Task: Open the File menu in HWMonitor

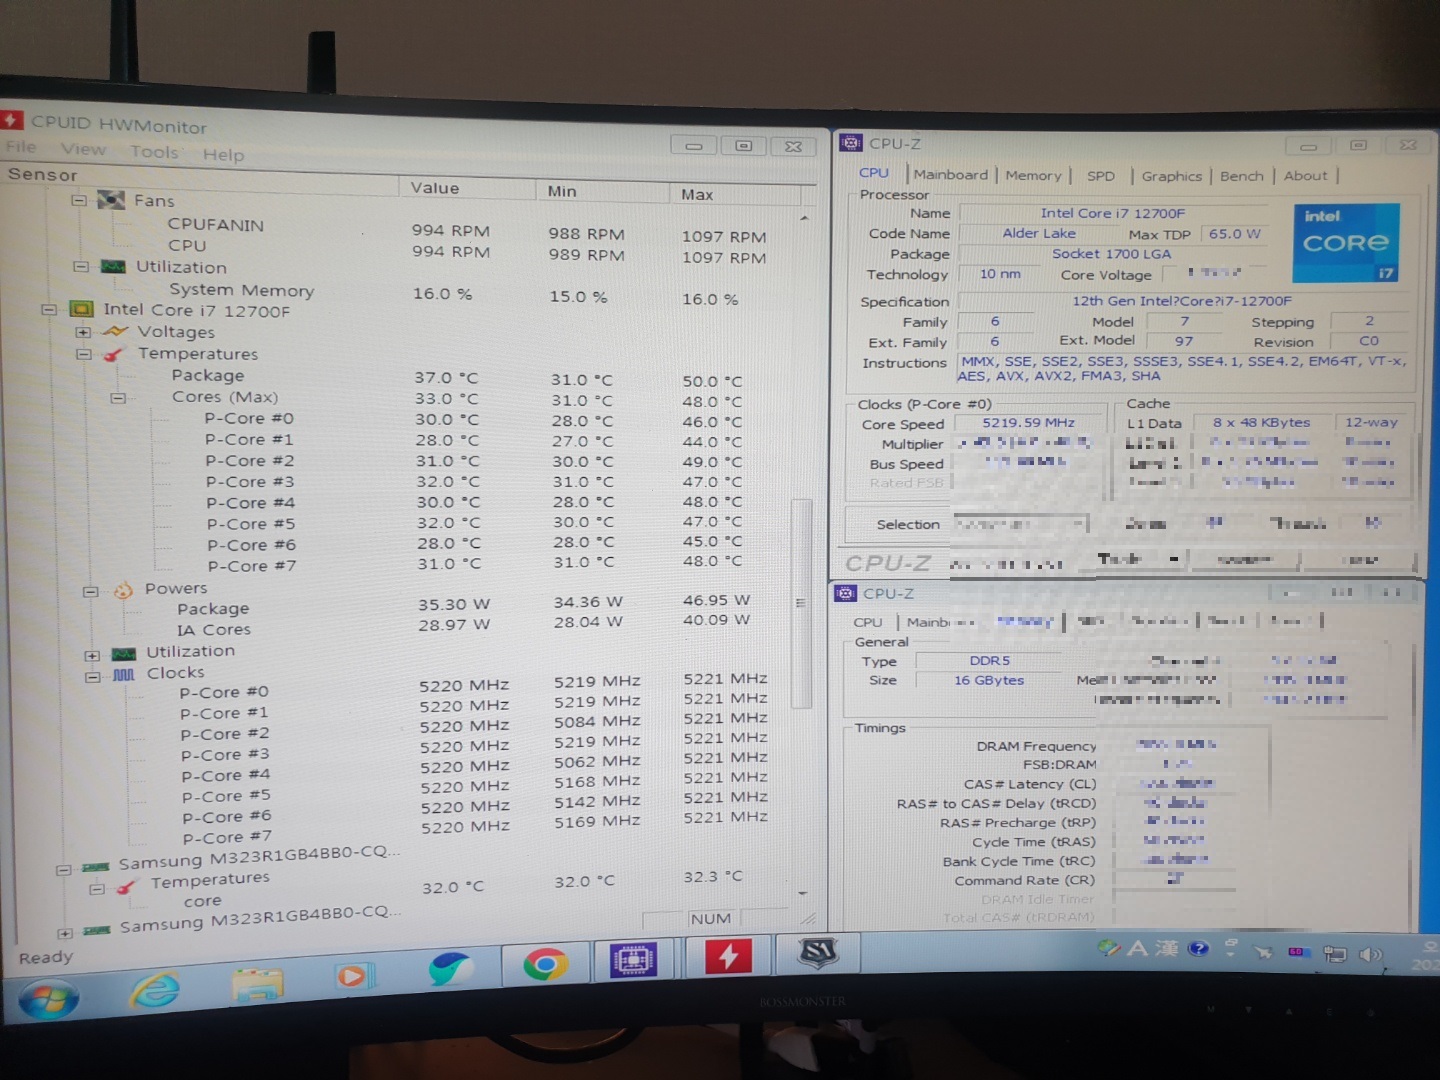Action: click(21, 147)
